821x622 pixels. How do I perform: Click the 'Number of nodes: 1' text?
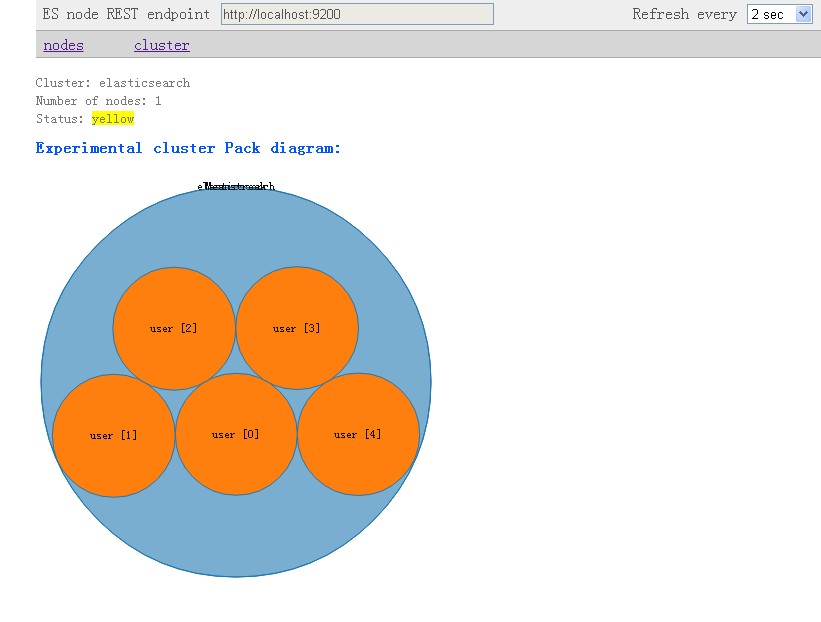98,101
